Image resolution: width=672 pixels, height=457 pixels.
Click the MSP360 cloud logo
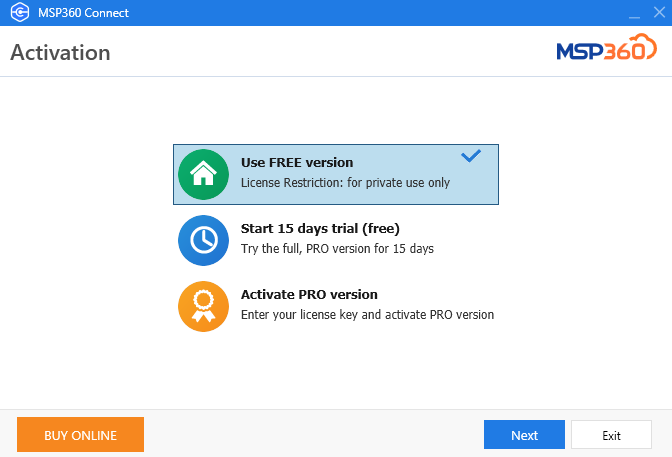(606, 48)
